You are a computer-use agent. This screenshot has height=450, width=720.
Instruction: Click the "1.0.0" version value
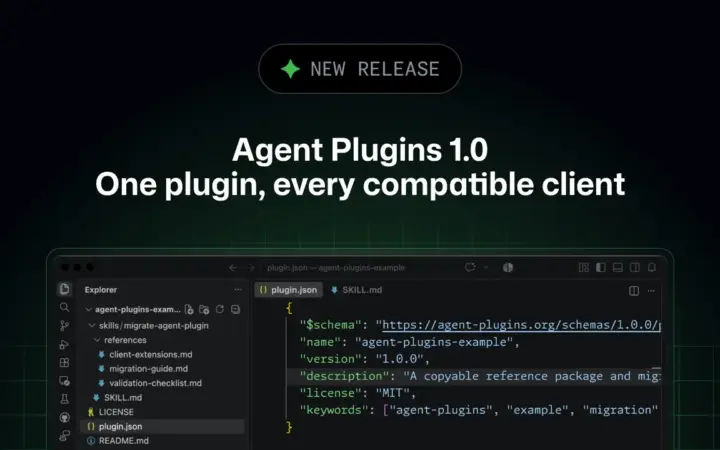point(399,359)
